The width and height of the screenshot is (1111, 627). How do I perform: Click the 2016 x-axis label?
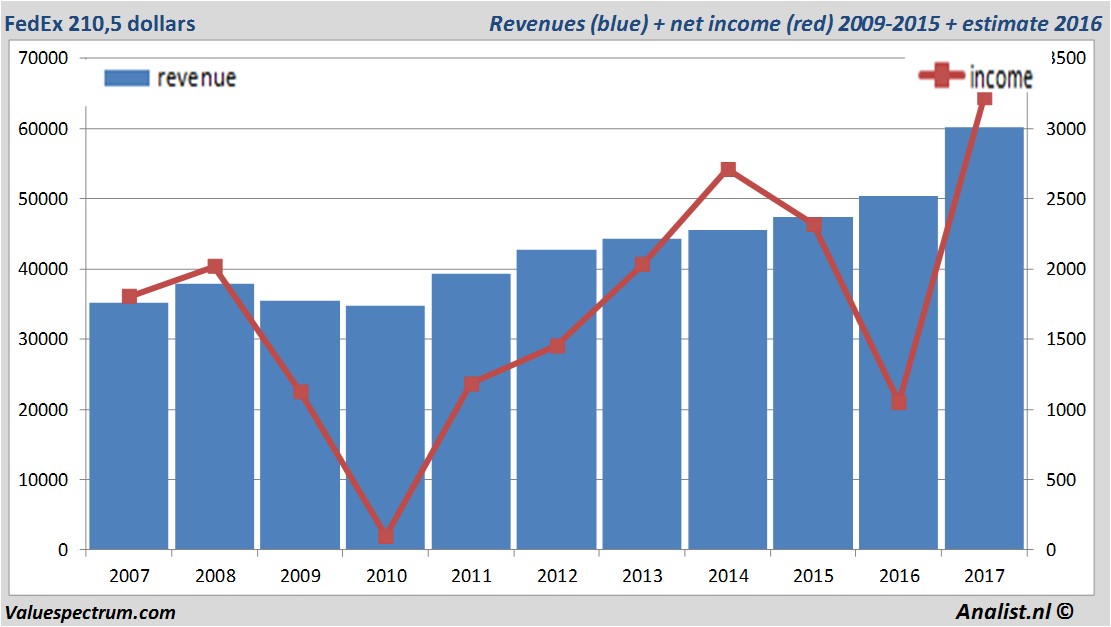click(x=899, y=575)
